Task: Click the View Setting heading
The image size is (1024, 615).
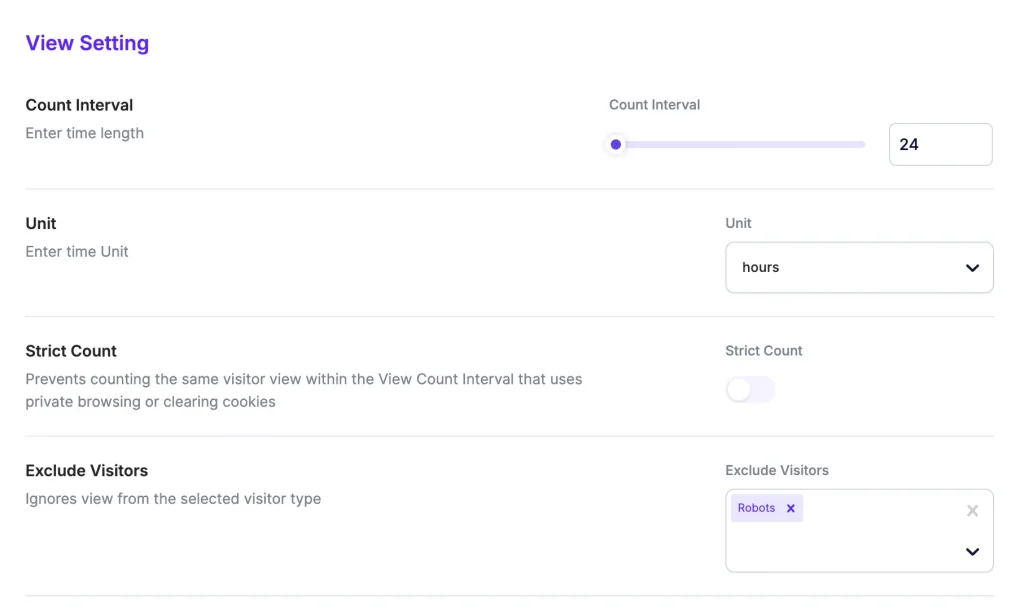Action: point(87,43)
